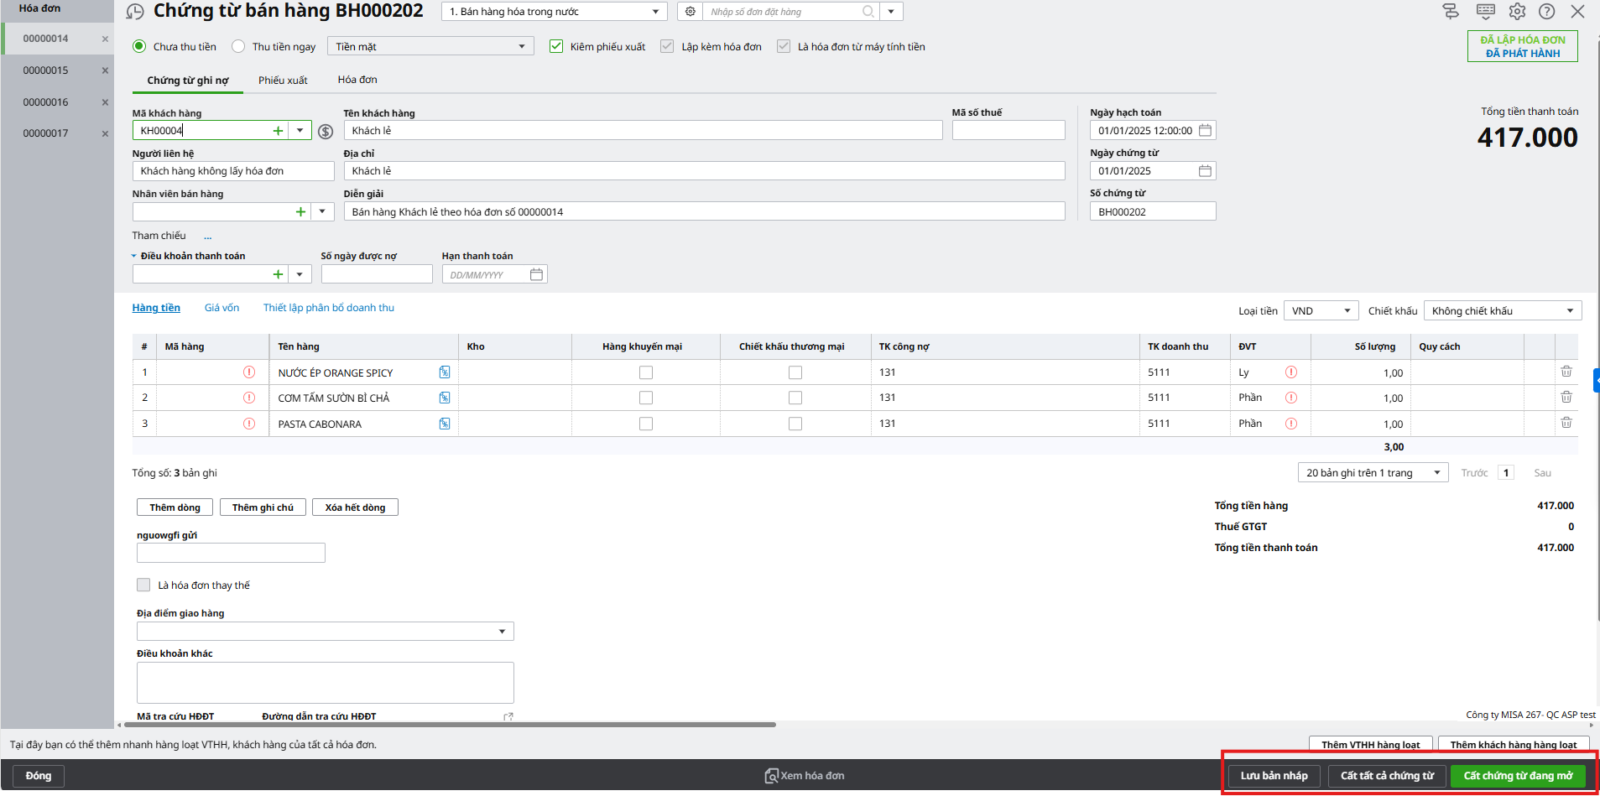The image size is (1600, 796).
Task: Click the Diễn giải text field
Action: [x=704, y=212]
